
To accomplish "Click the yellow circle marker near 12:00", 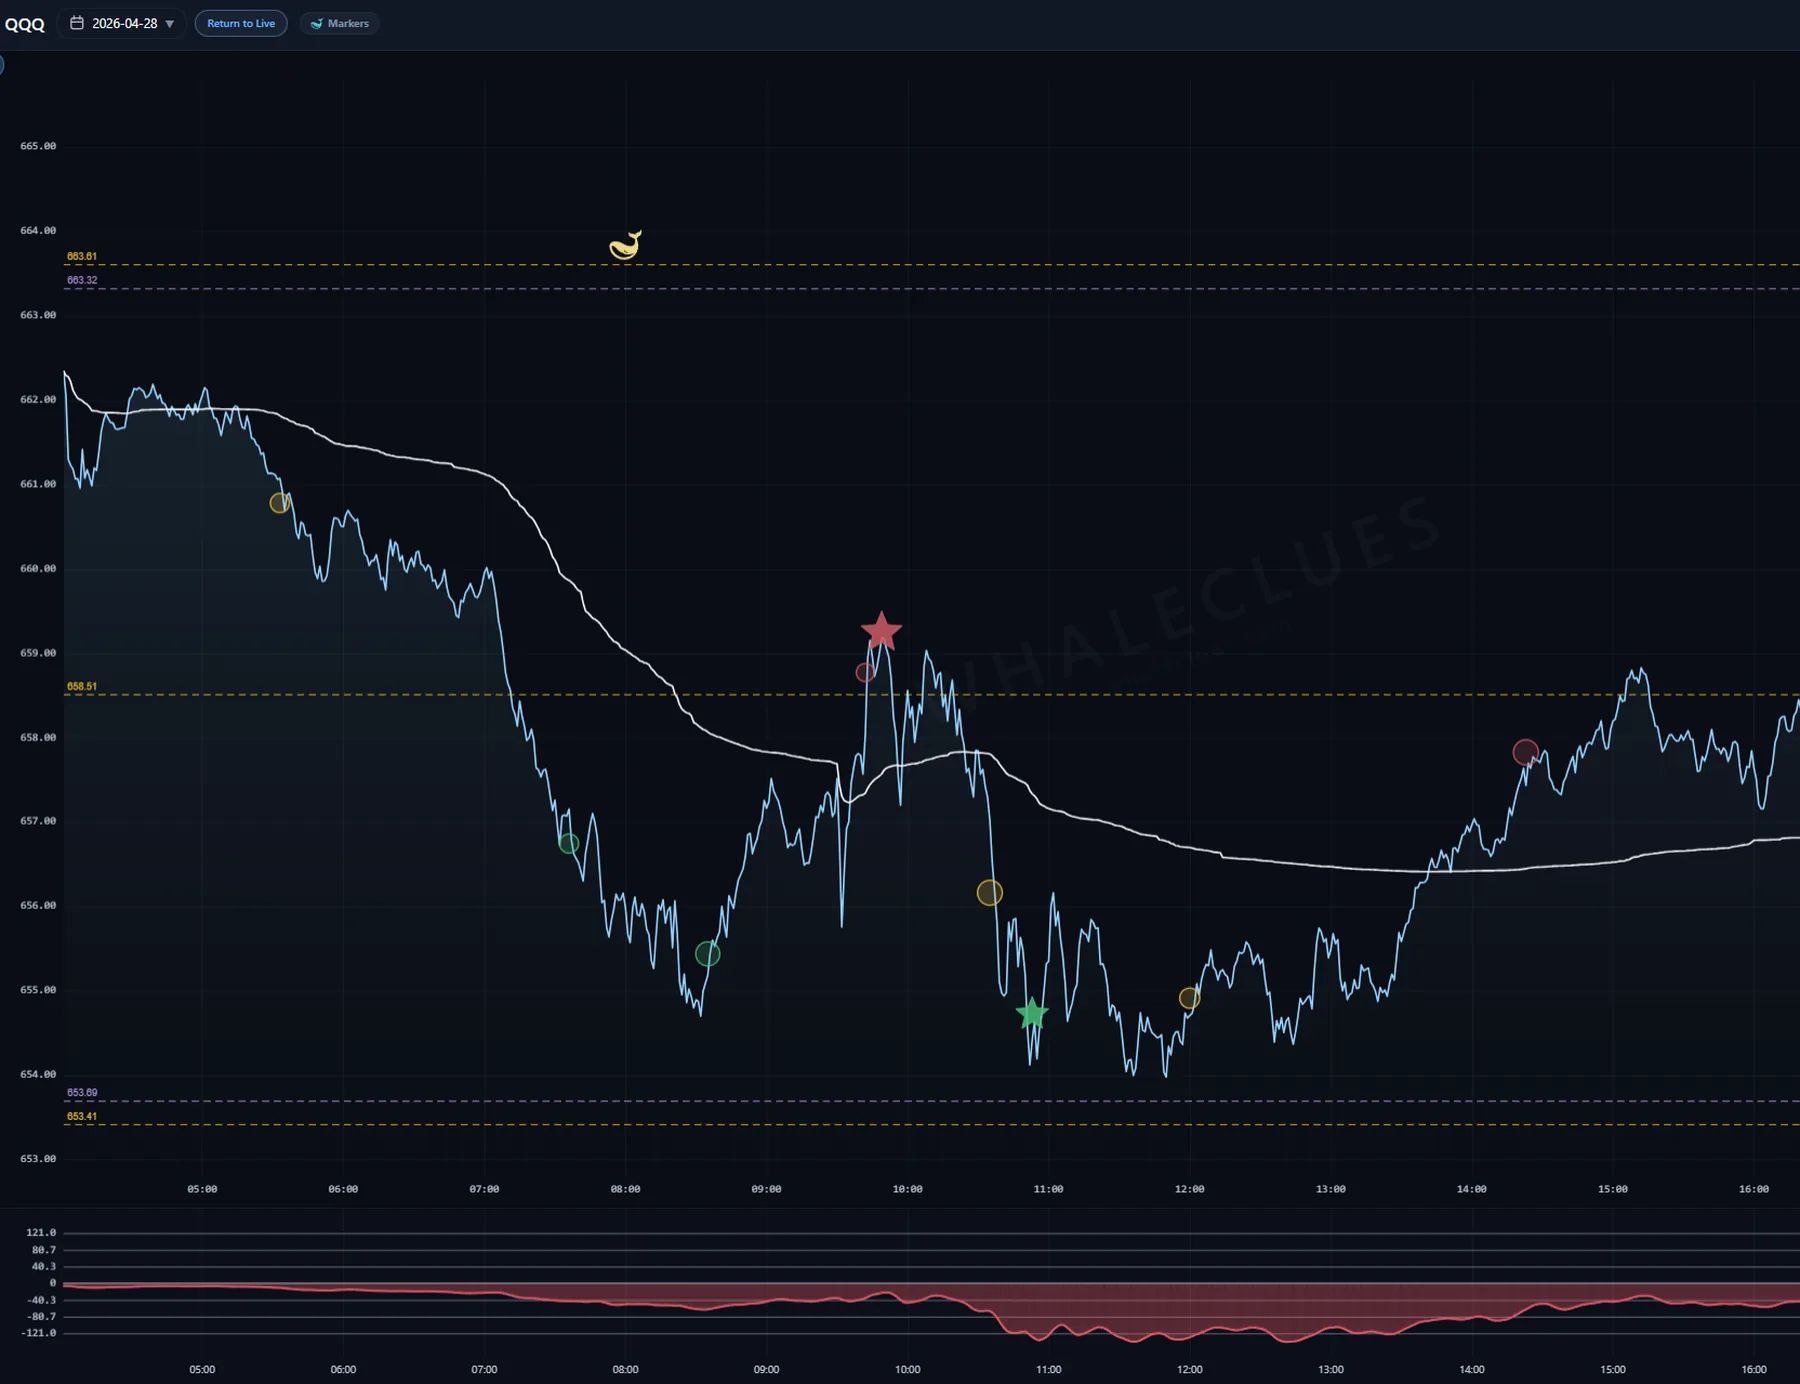I will (x=1189, y=998).
